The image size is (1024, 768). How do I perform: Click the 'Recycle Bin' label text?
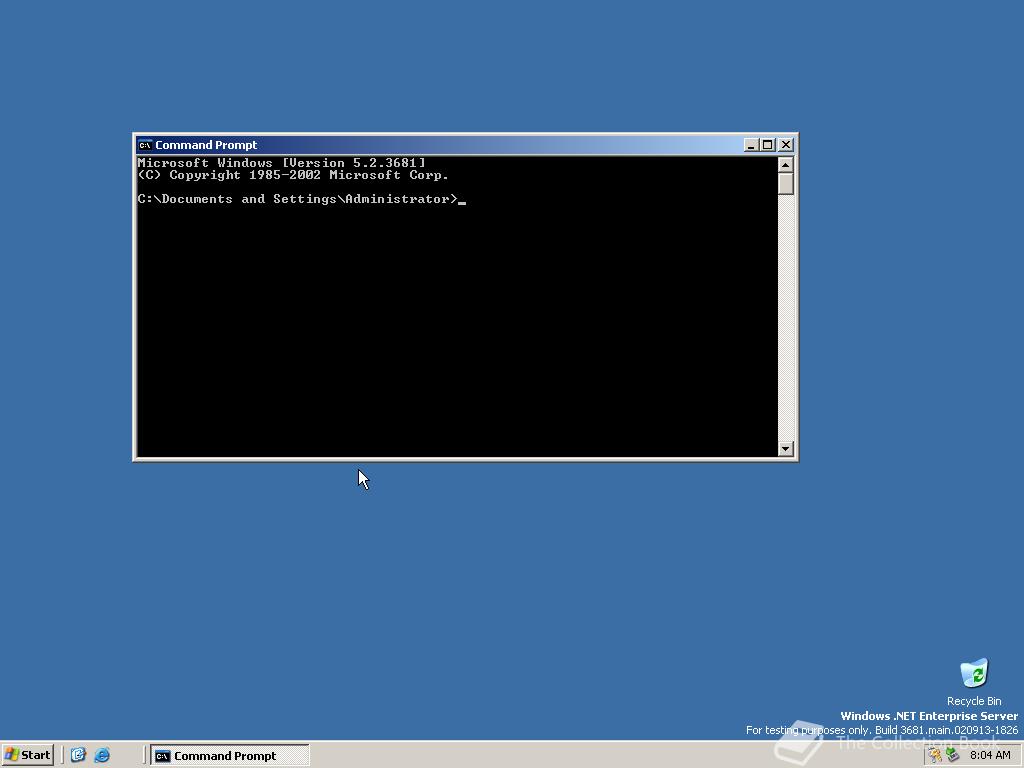coord(974,701)
